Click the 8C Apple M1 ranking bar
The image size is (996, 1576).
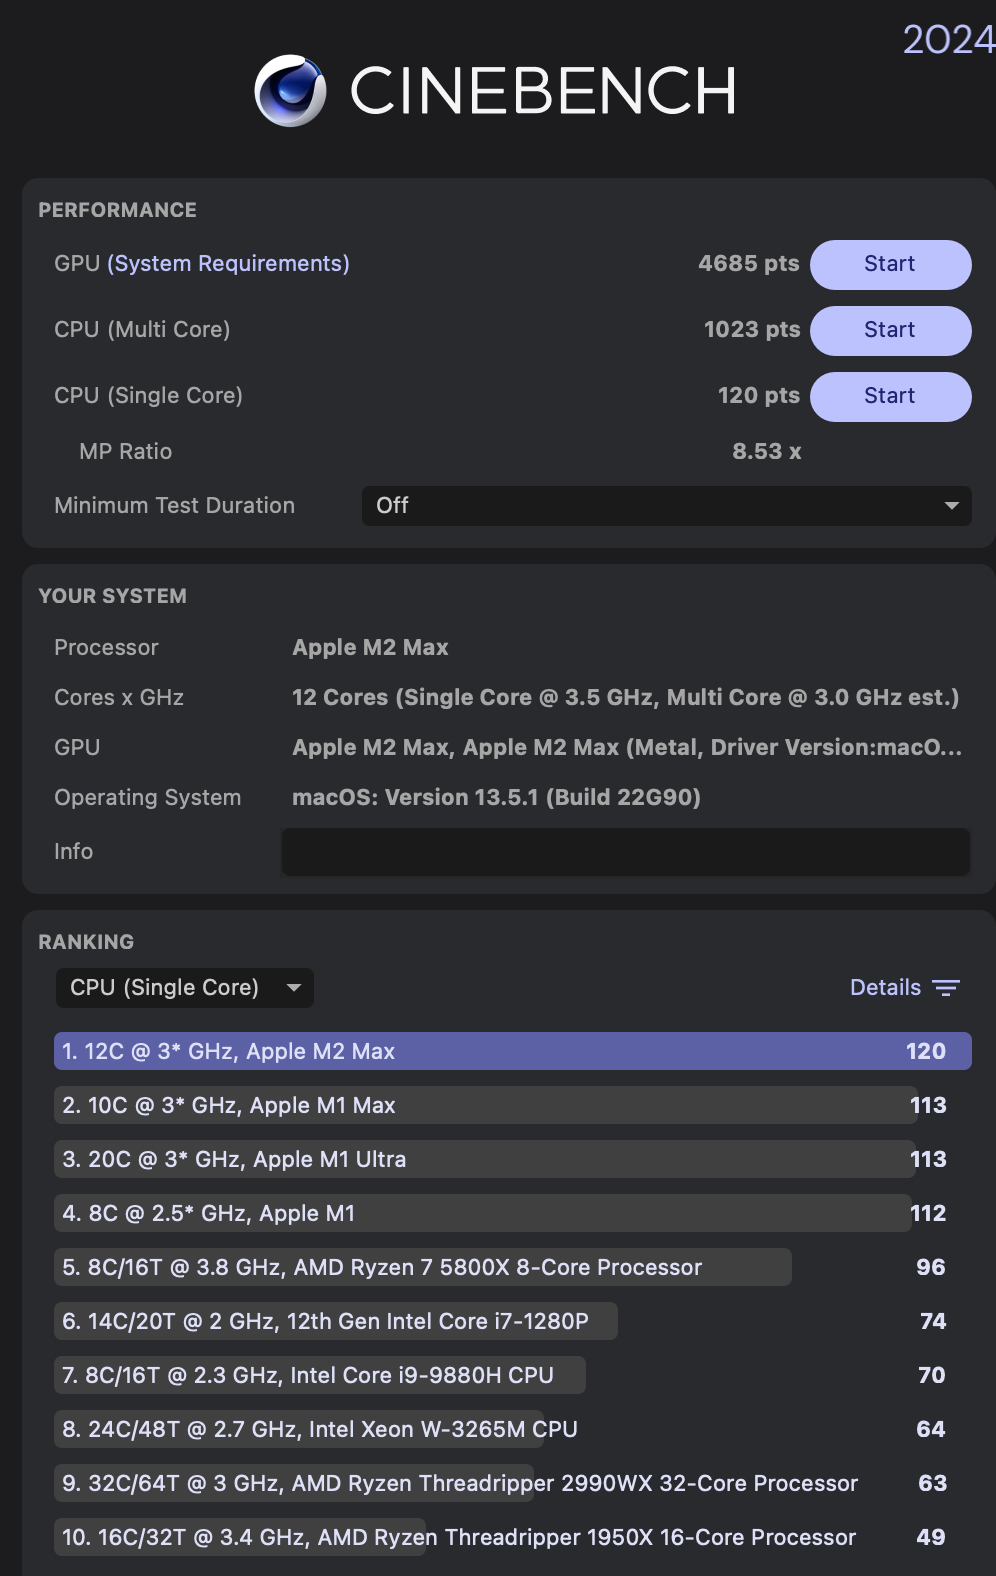pyautogui.click(x=482, y=1214)
